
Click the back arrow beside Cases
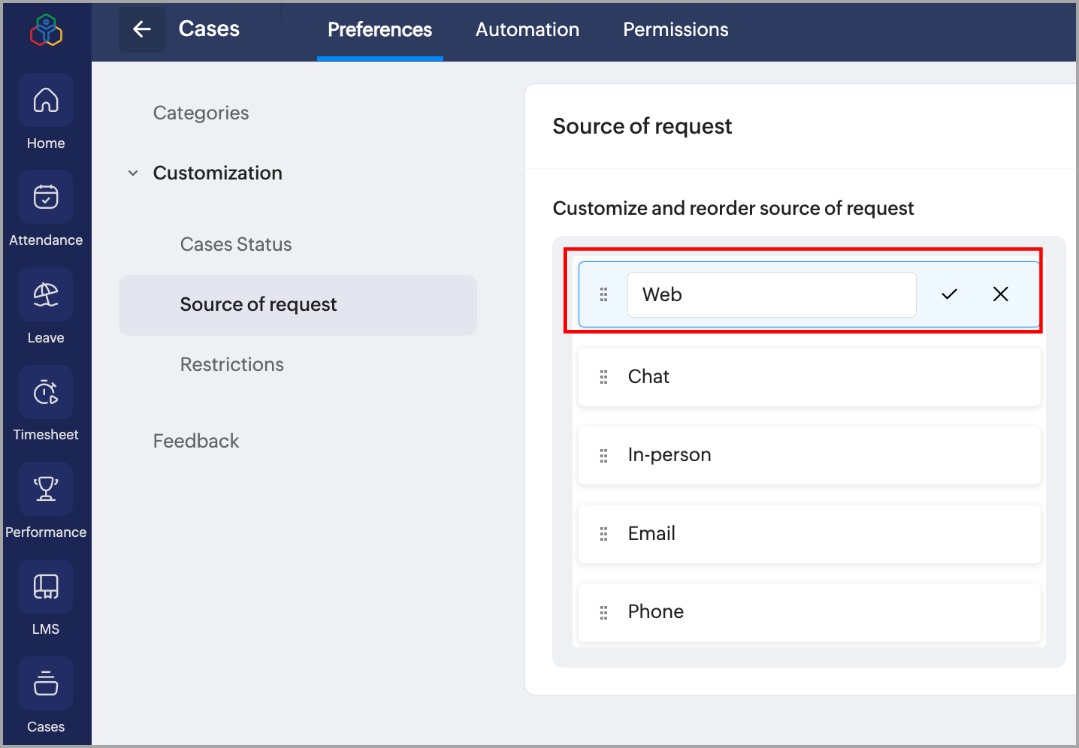tap(142, 30)
